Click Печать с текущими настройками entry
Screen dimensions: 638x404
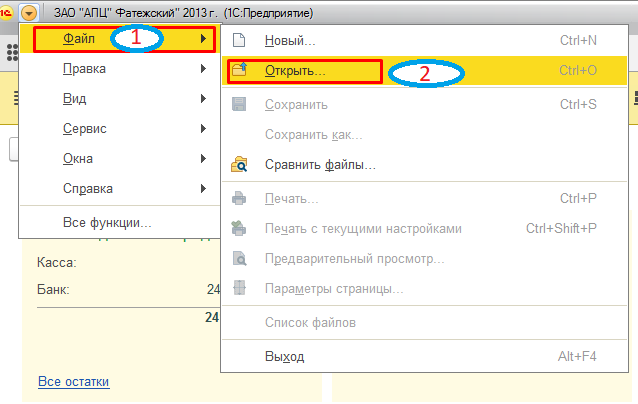424,229
